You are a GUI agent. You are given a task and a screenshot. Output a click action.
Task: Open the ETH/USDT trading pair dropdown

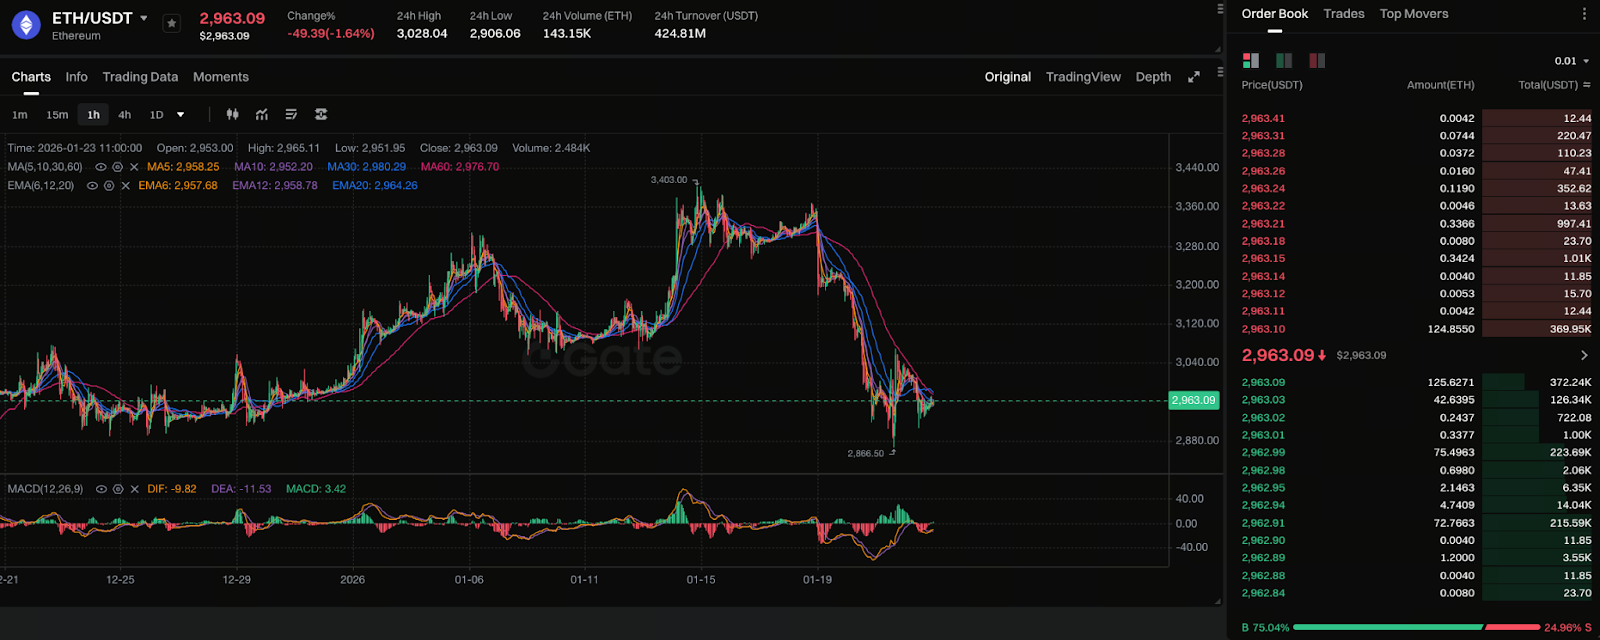[x=144, y=18]
